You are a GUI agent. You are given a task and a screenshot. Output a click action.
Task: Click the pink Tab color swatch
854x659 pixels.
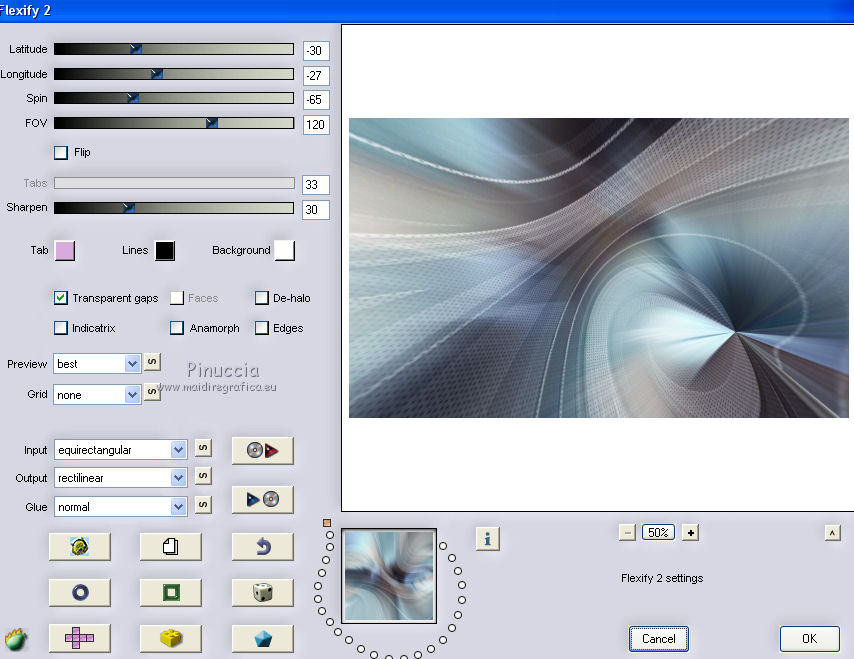pos(65,251)
